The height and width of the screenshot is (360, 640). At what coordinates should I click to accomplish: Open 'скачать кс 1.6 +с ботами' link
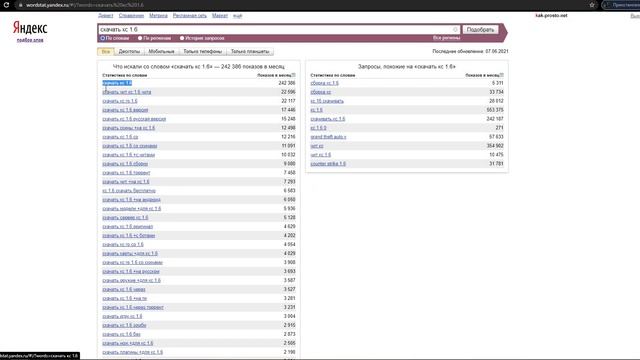pyautogui.click(x=129, y=236)
